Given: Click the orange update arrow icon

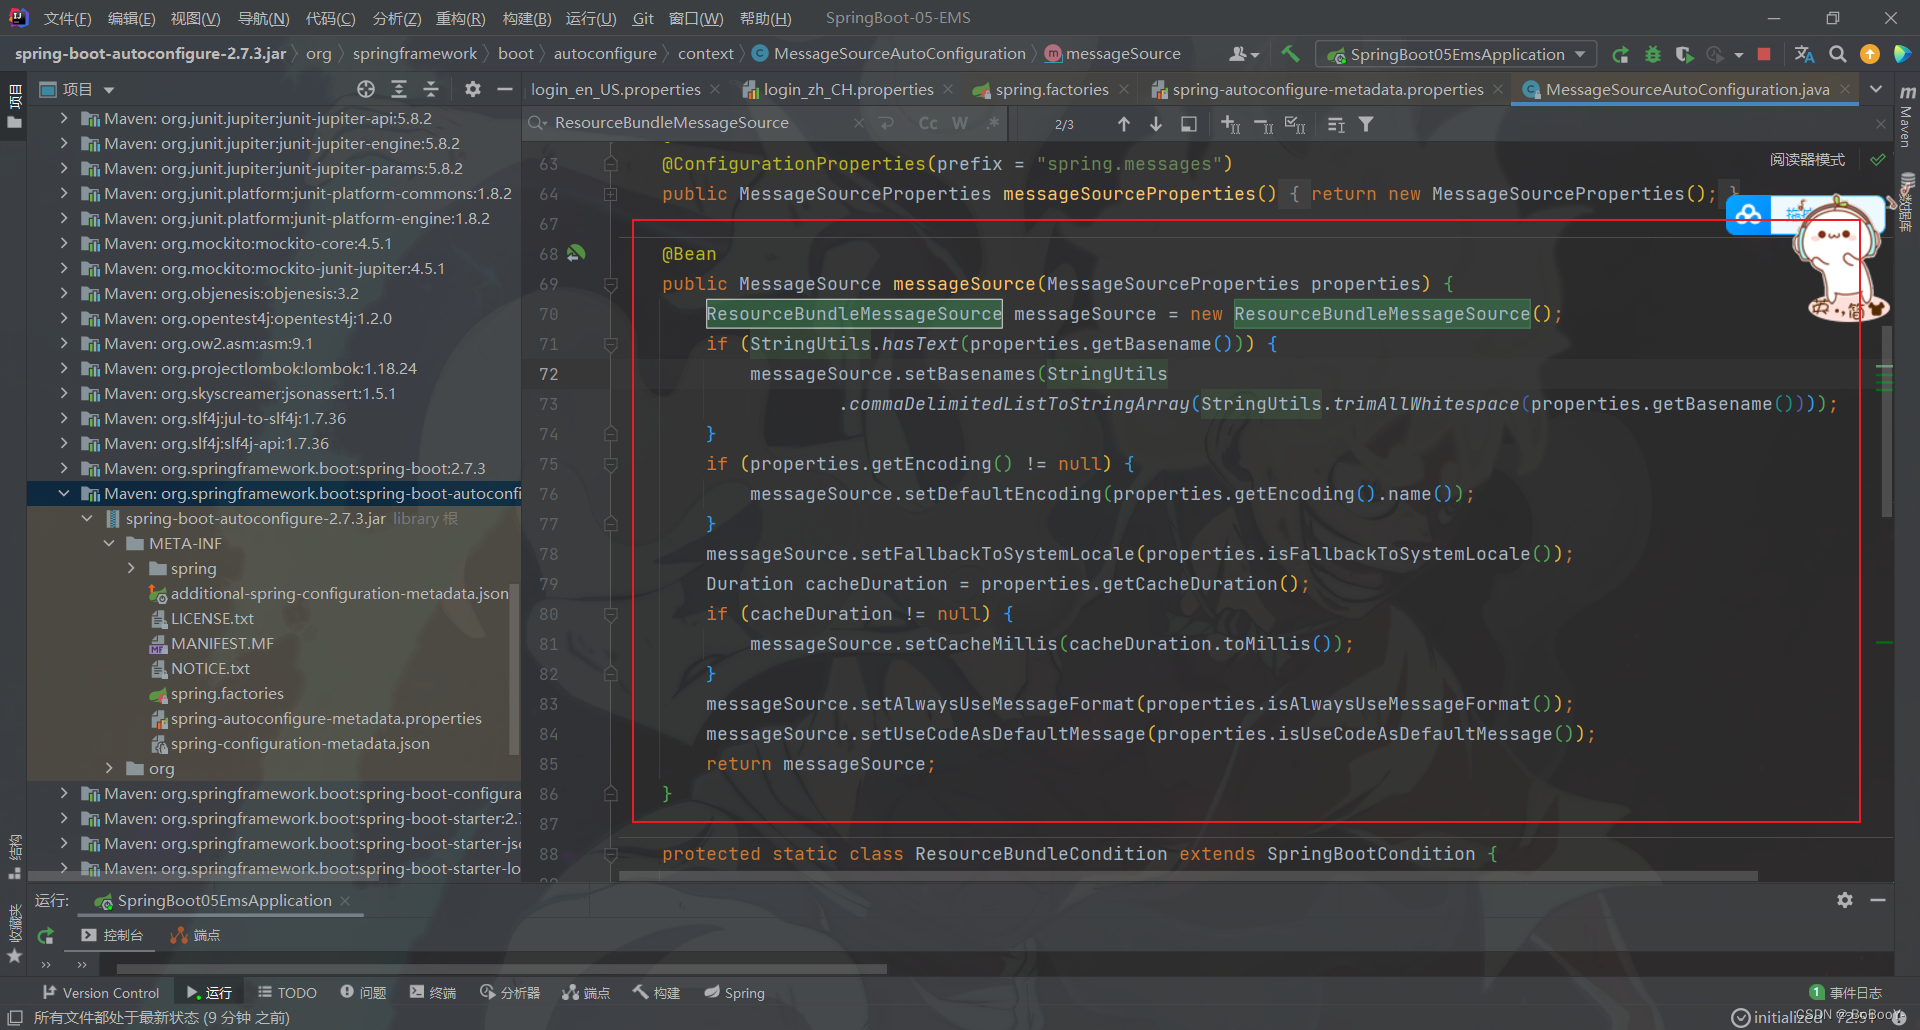Looking at the screenshot, I should (x=1869, y=54).
